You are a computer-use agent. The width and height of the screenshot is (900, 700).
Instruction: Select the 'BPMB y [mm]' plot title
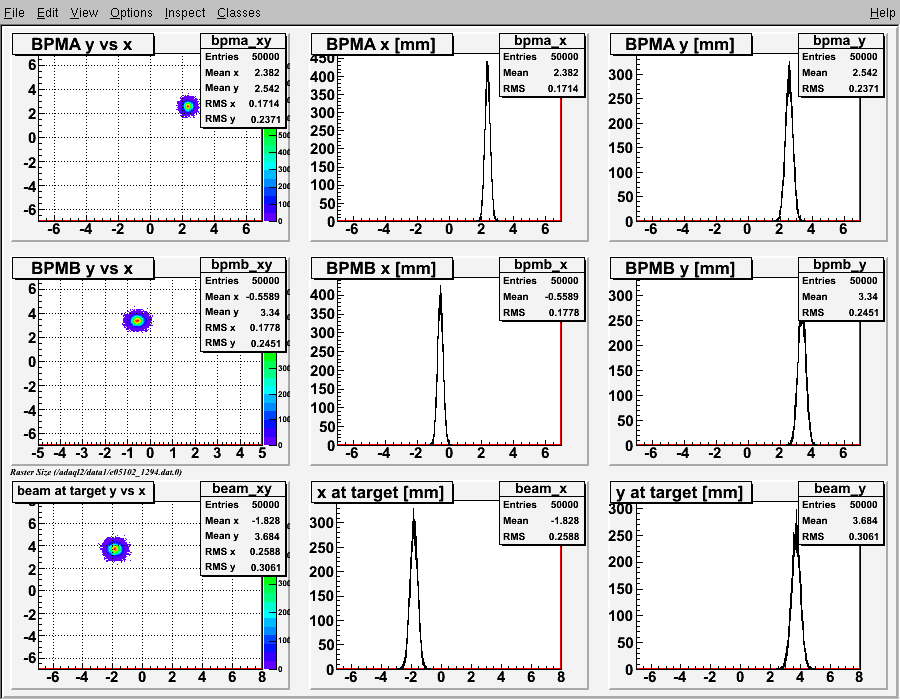680,268
